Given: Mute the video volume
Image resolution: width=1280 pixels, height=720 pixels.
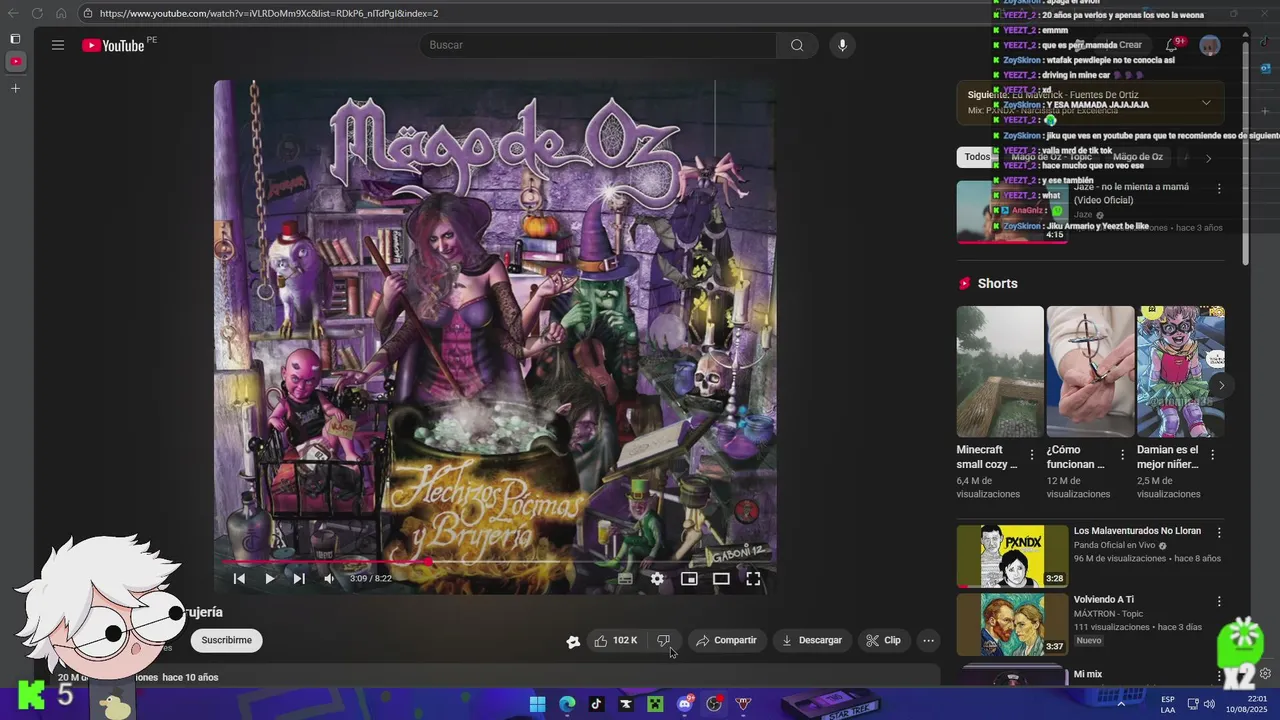Looking at the screenshot, I should coord(329,578).
